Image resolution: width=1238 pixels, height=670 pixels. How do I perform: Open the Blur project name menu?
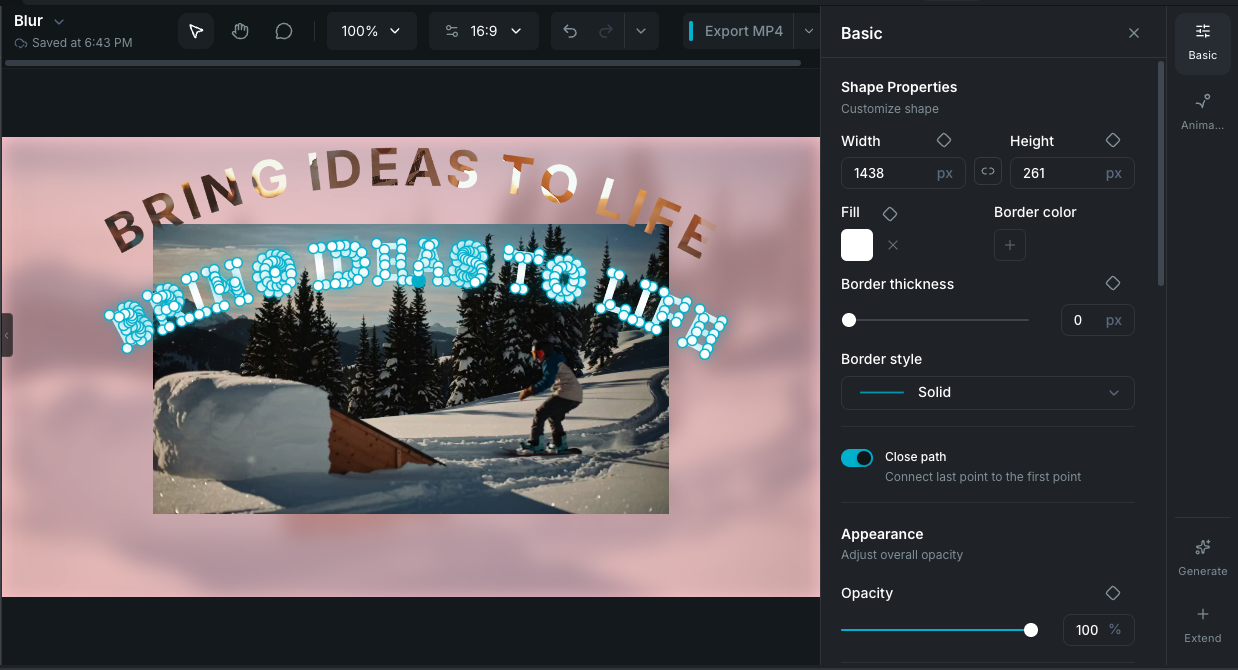click(38, 19)
